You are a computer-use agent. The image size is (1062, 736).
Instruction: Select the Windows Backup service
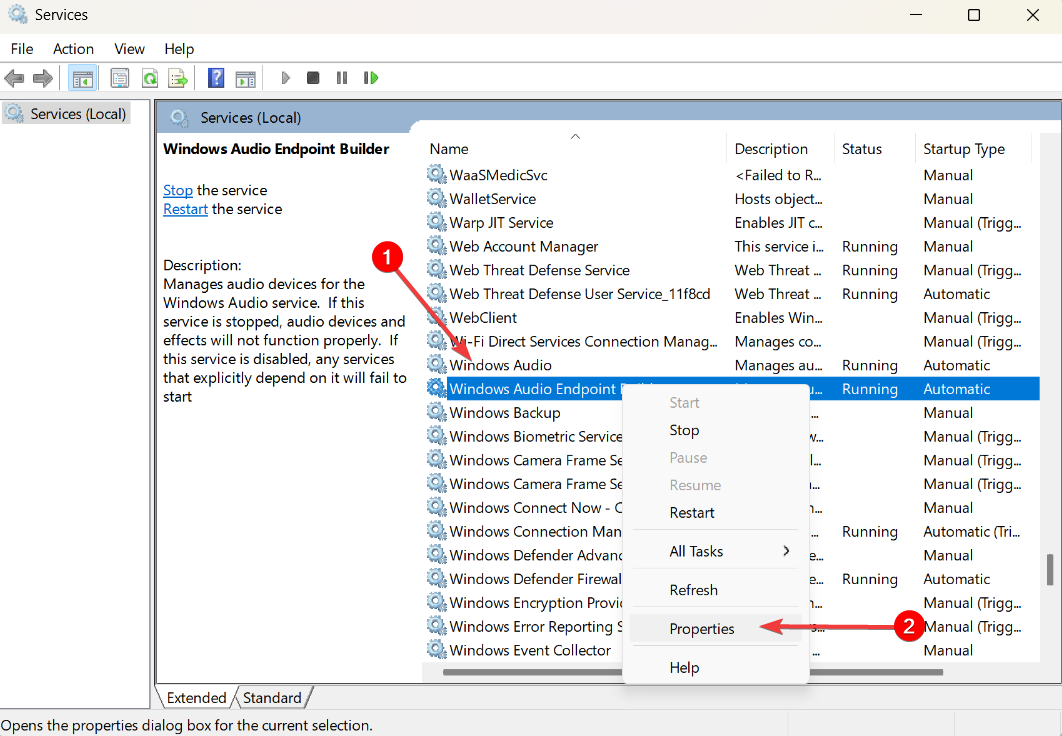click(504, 412)
